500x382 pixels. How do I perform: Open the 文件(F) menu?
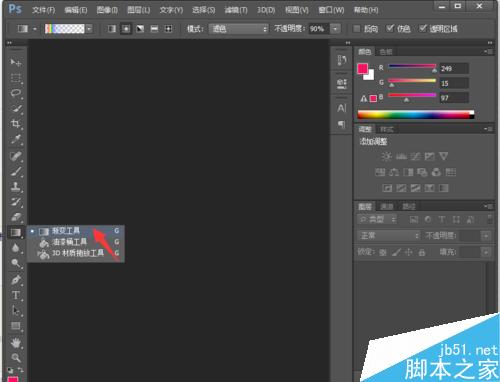click(44, 10)
